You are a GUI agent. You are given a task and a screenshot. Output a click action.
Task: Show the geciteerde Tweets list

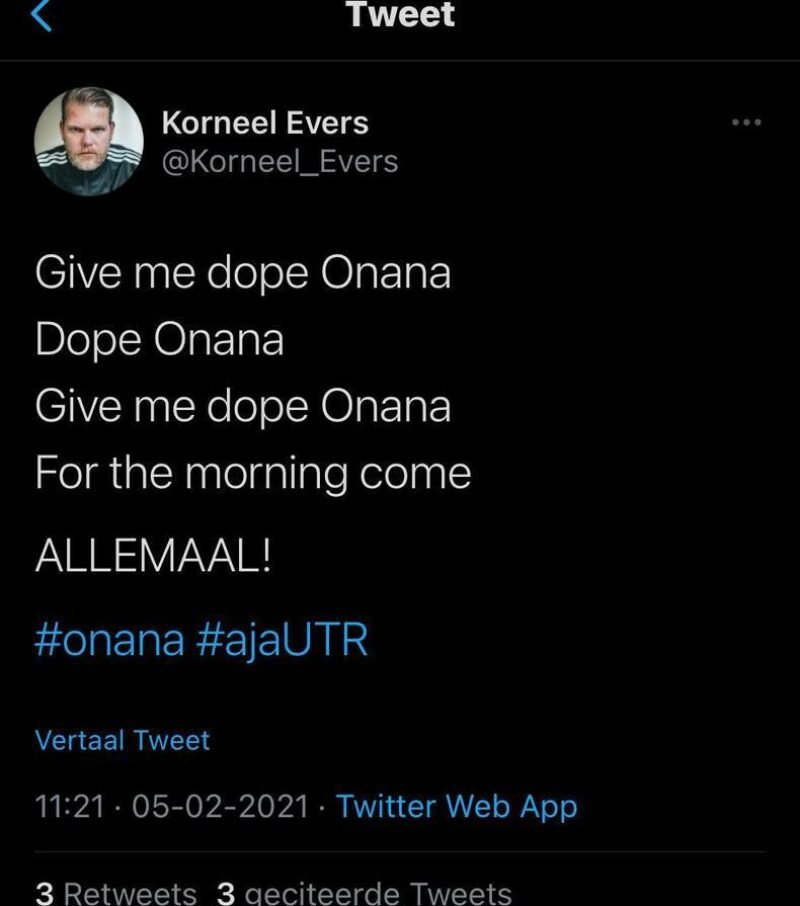coord(376,892)
